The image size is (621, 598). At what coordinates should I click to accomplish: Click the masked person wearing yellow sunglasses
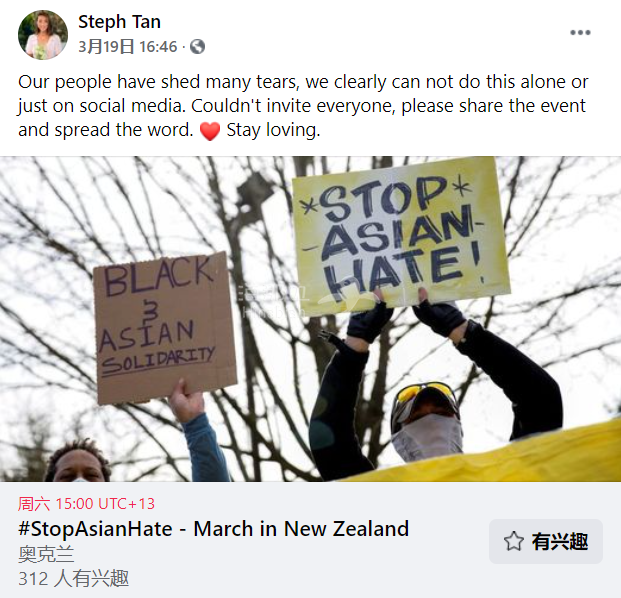[x=426, y=421]
